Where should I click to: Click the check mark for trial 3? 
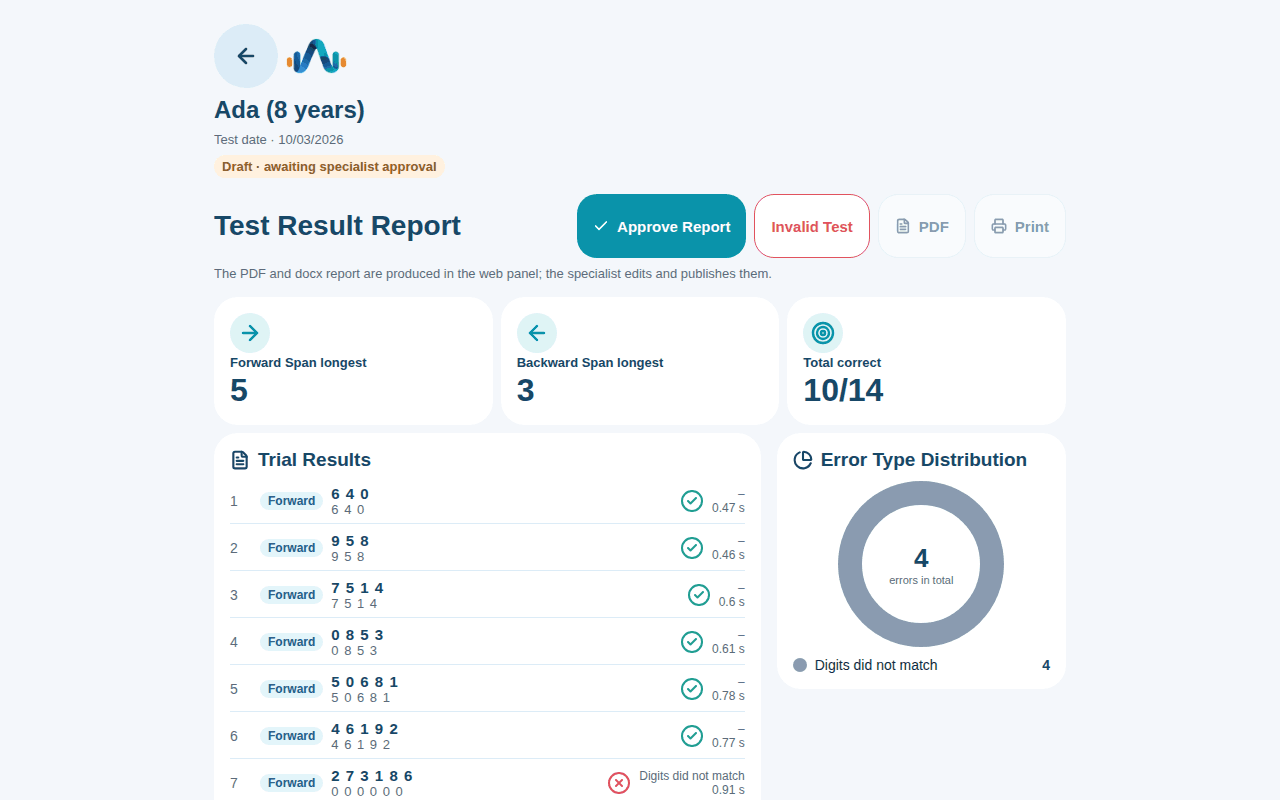pos(699,595)
